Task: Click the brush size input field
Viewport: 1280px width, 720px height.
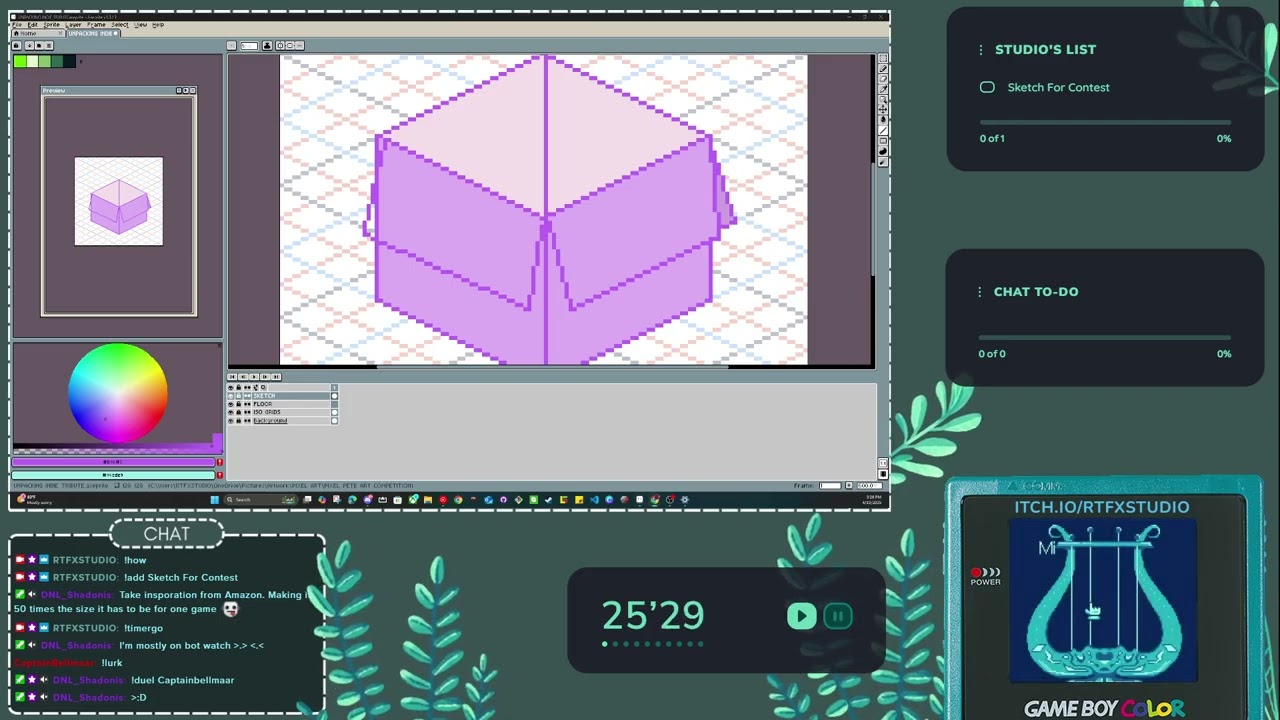Action: [249, 45]
